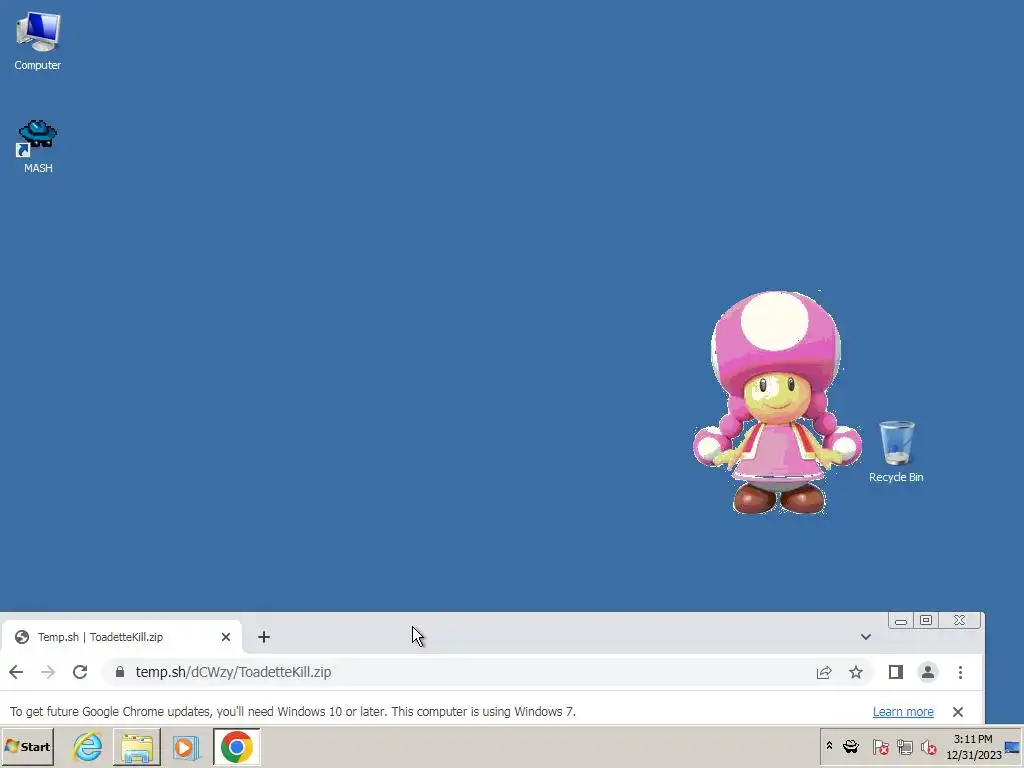Switch to Chrome taskbar button
The height and width of the screenshot is (768, 1024).
click(236, 746)
